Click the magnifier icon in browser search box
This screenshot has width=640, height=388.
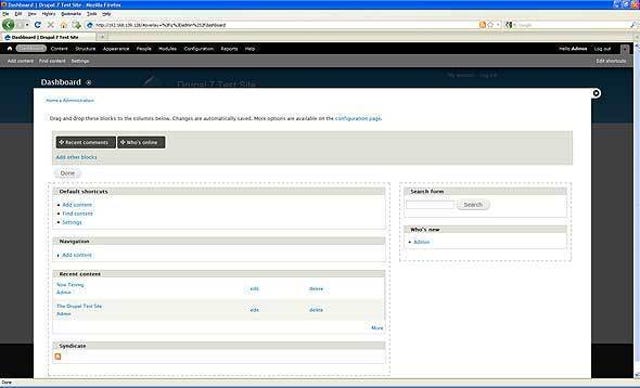tap(633, 25)
